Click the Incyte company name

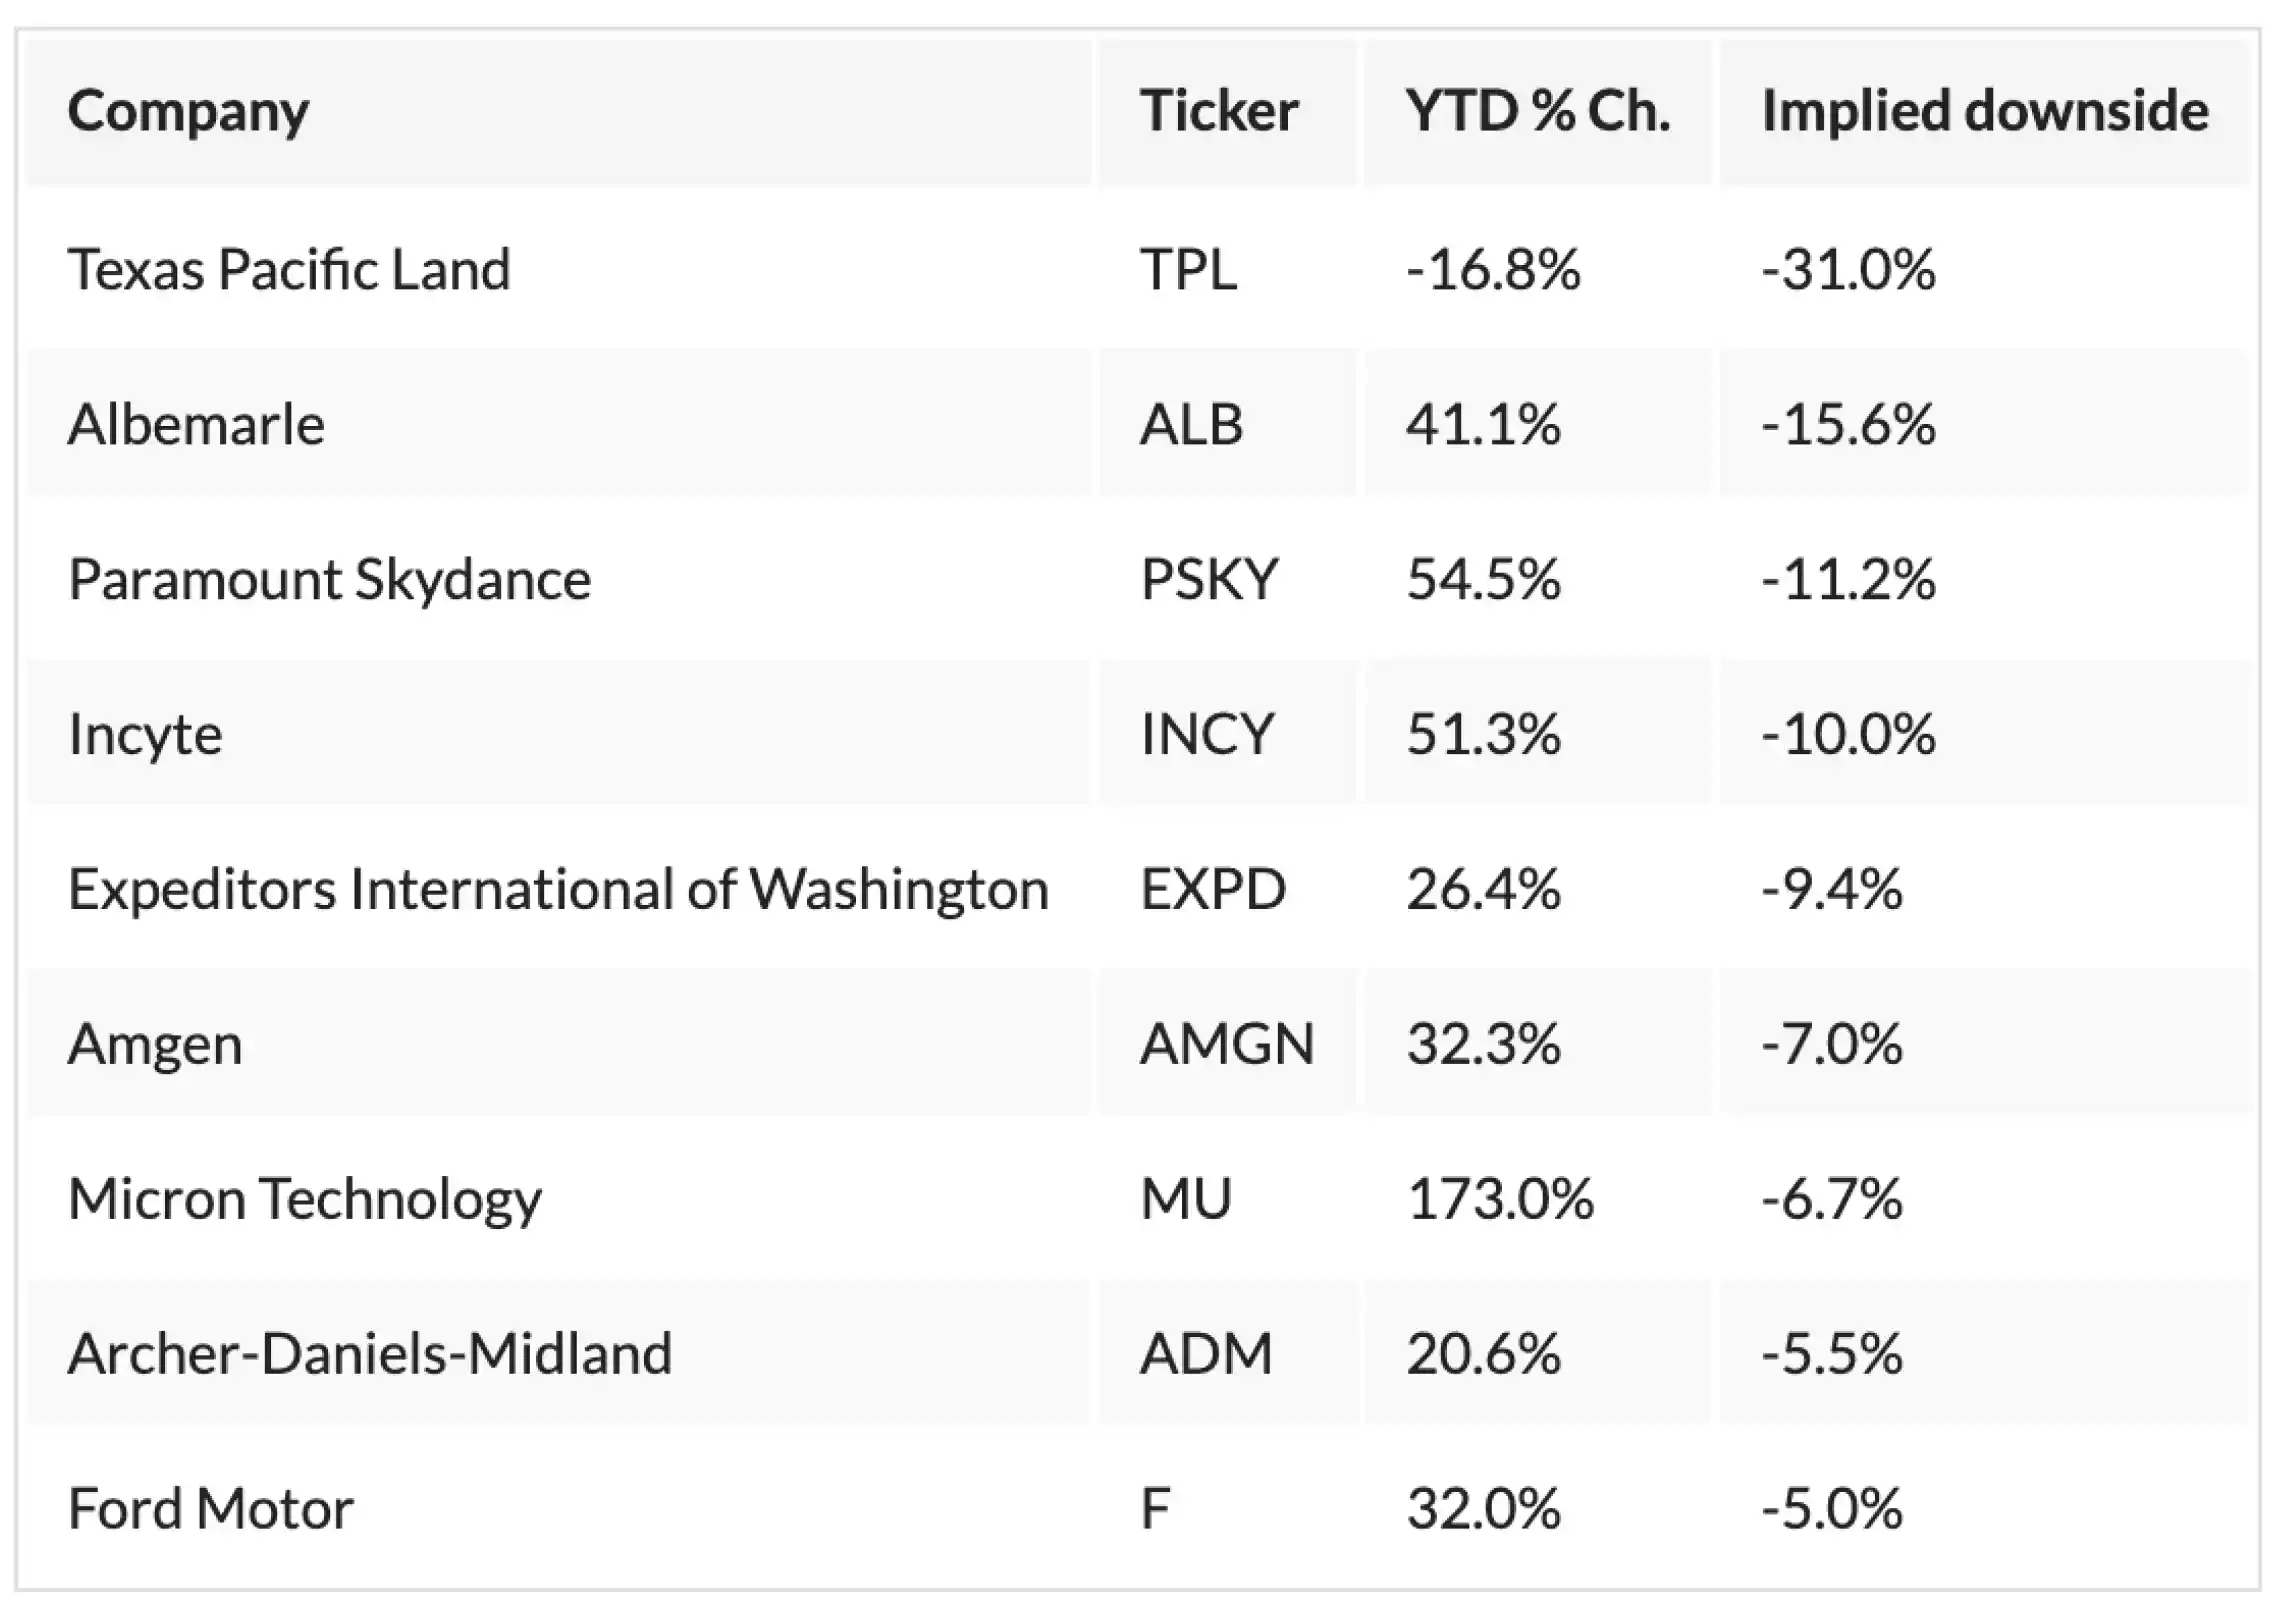pos(145,735)
